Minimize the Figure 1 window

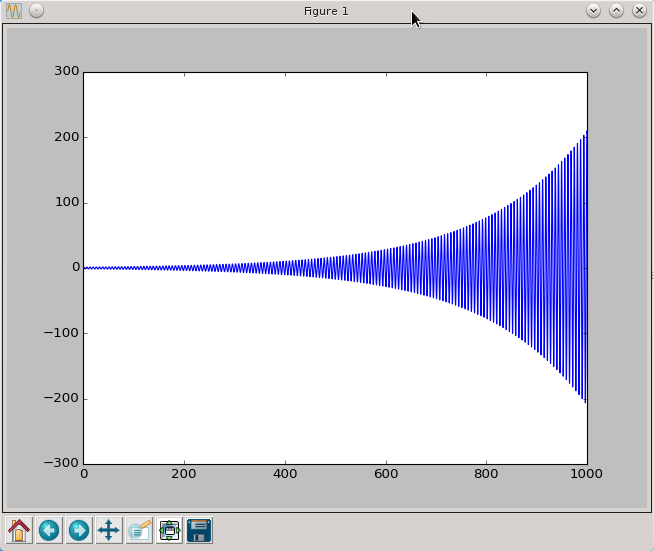click(x=593, y=10)
